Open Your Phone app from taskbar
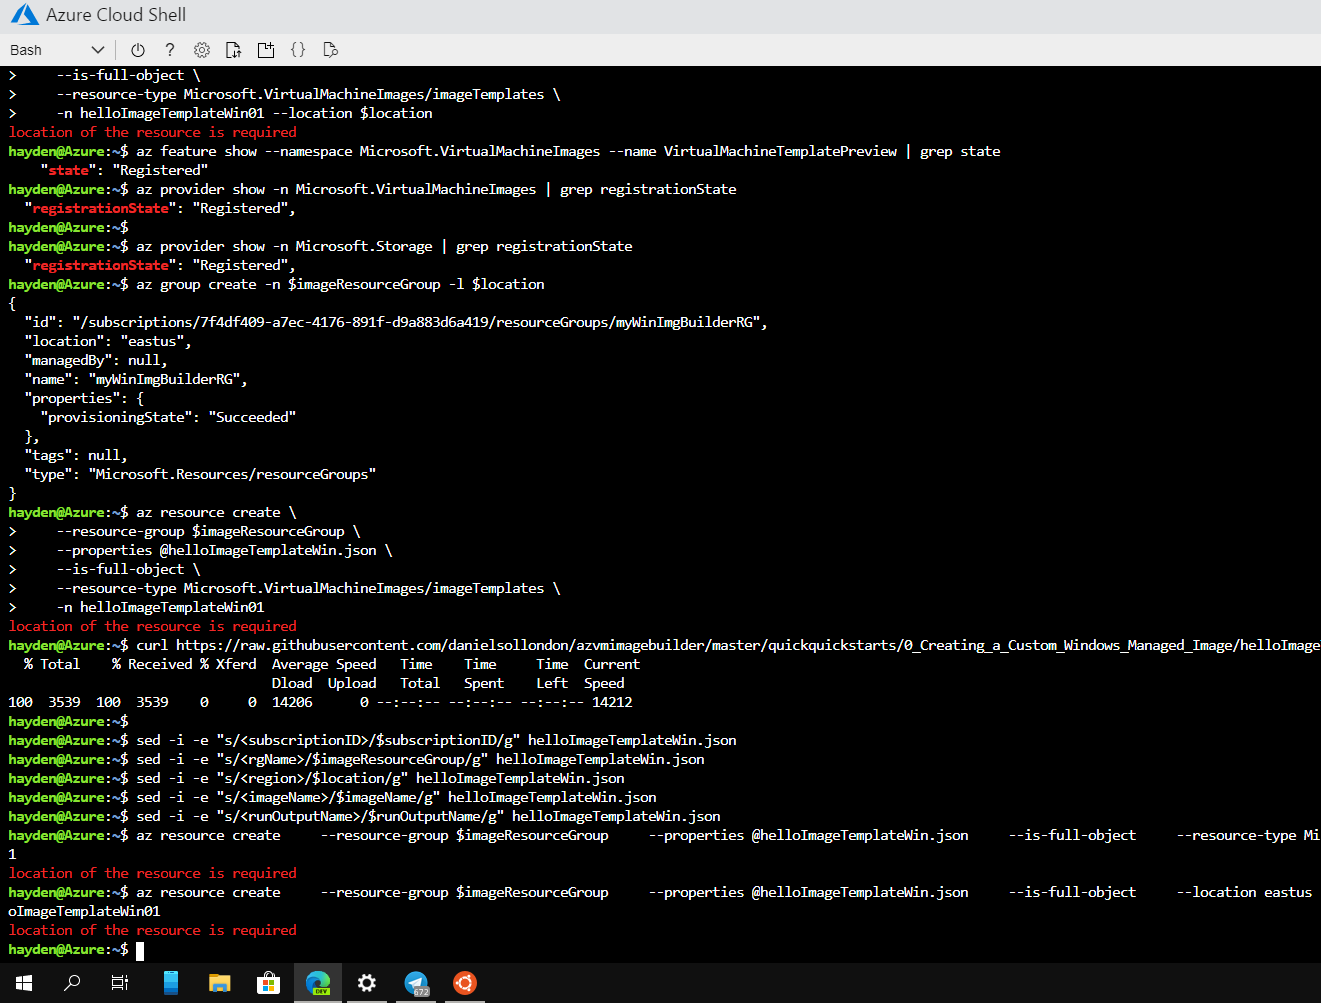 point(171,983)
